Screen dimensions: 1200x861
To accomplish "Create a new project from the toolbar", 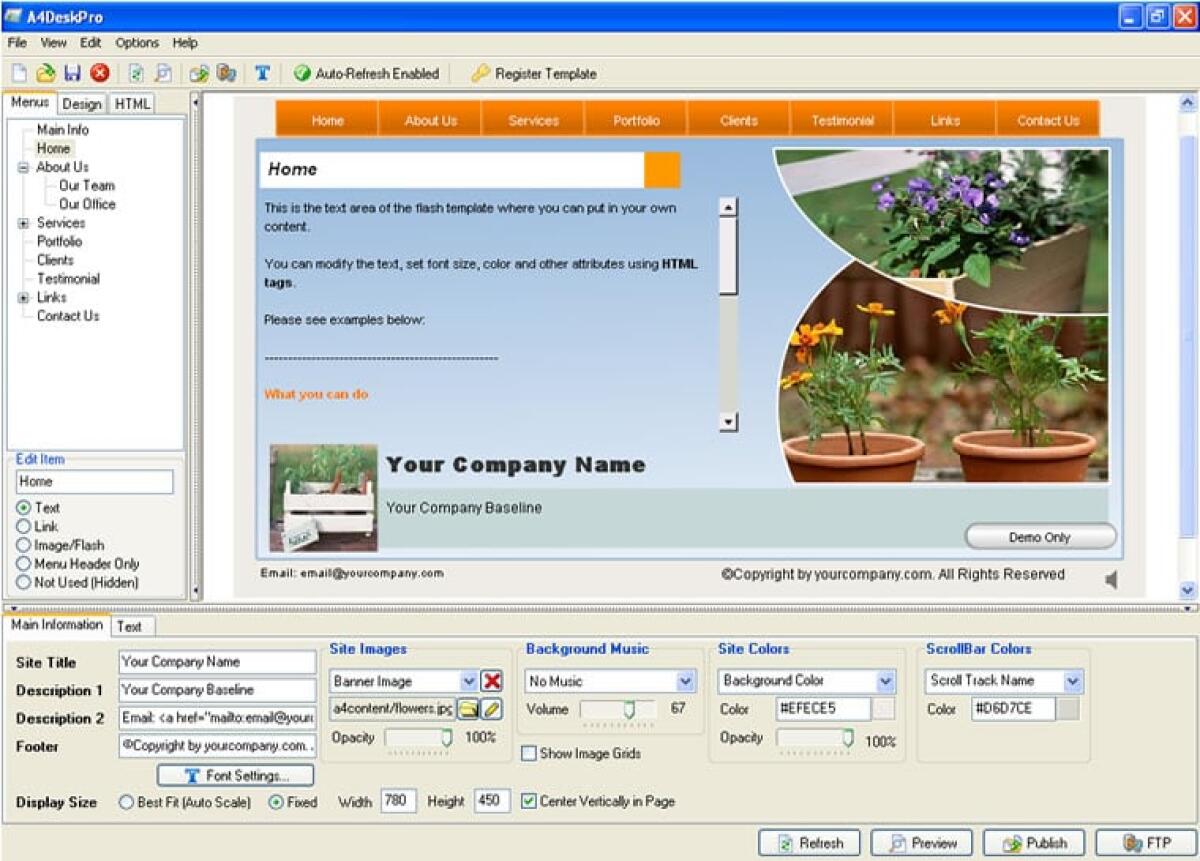I will [x=19, y=73].
